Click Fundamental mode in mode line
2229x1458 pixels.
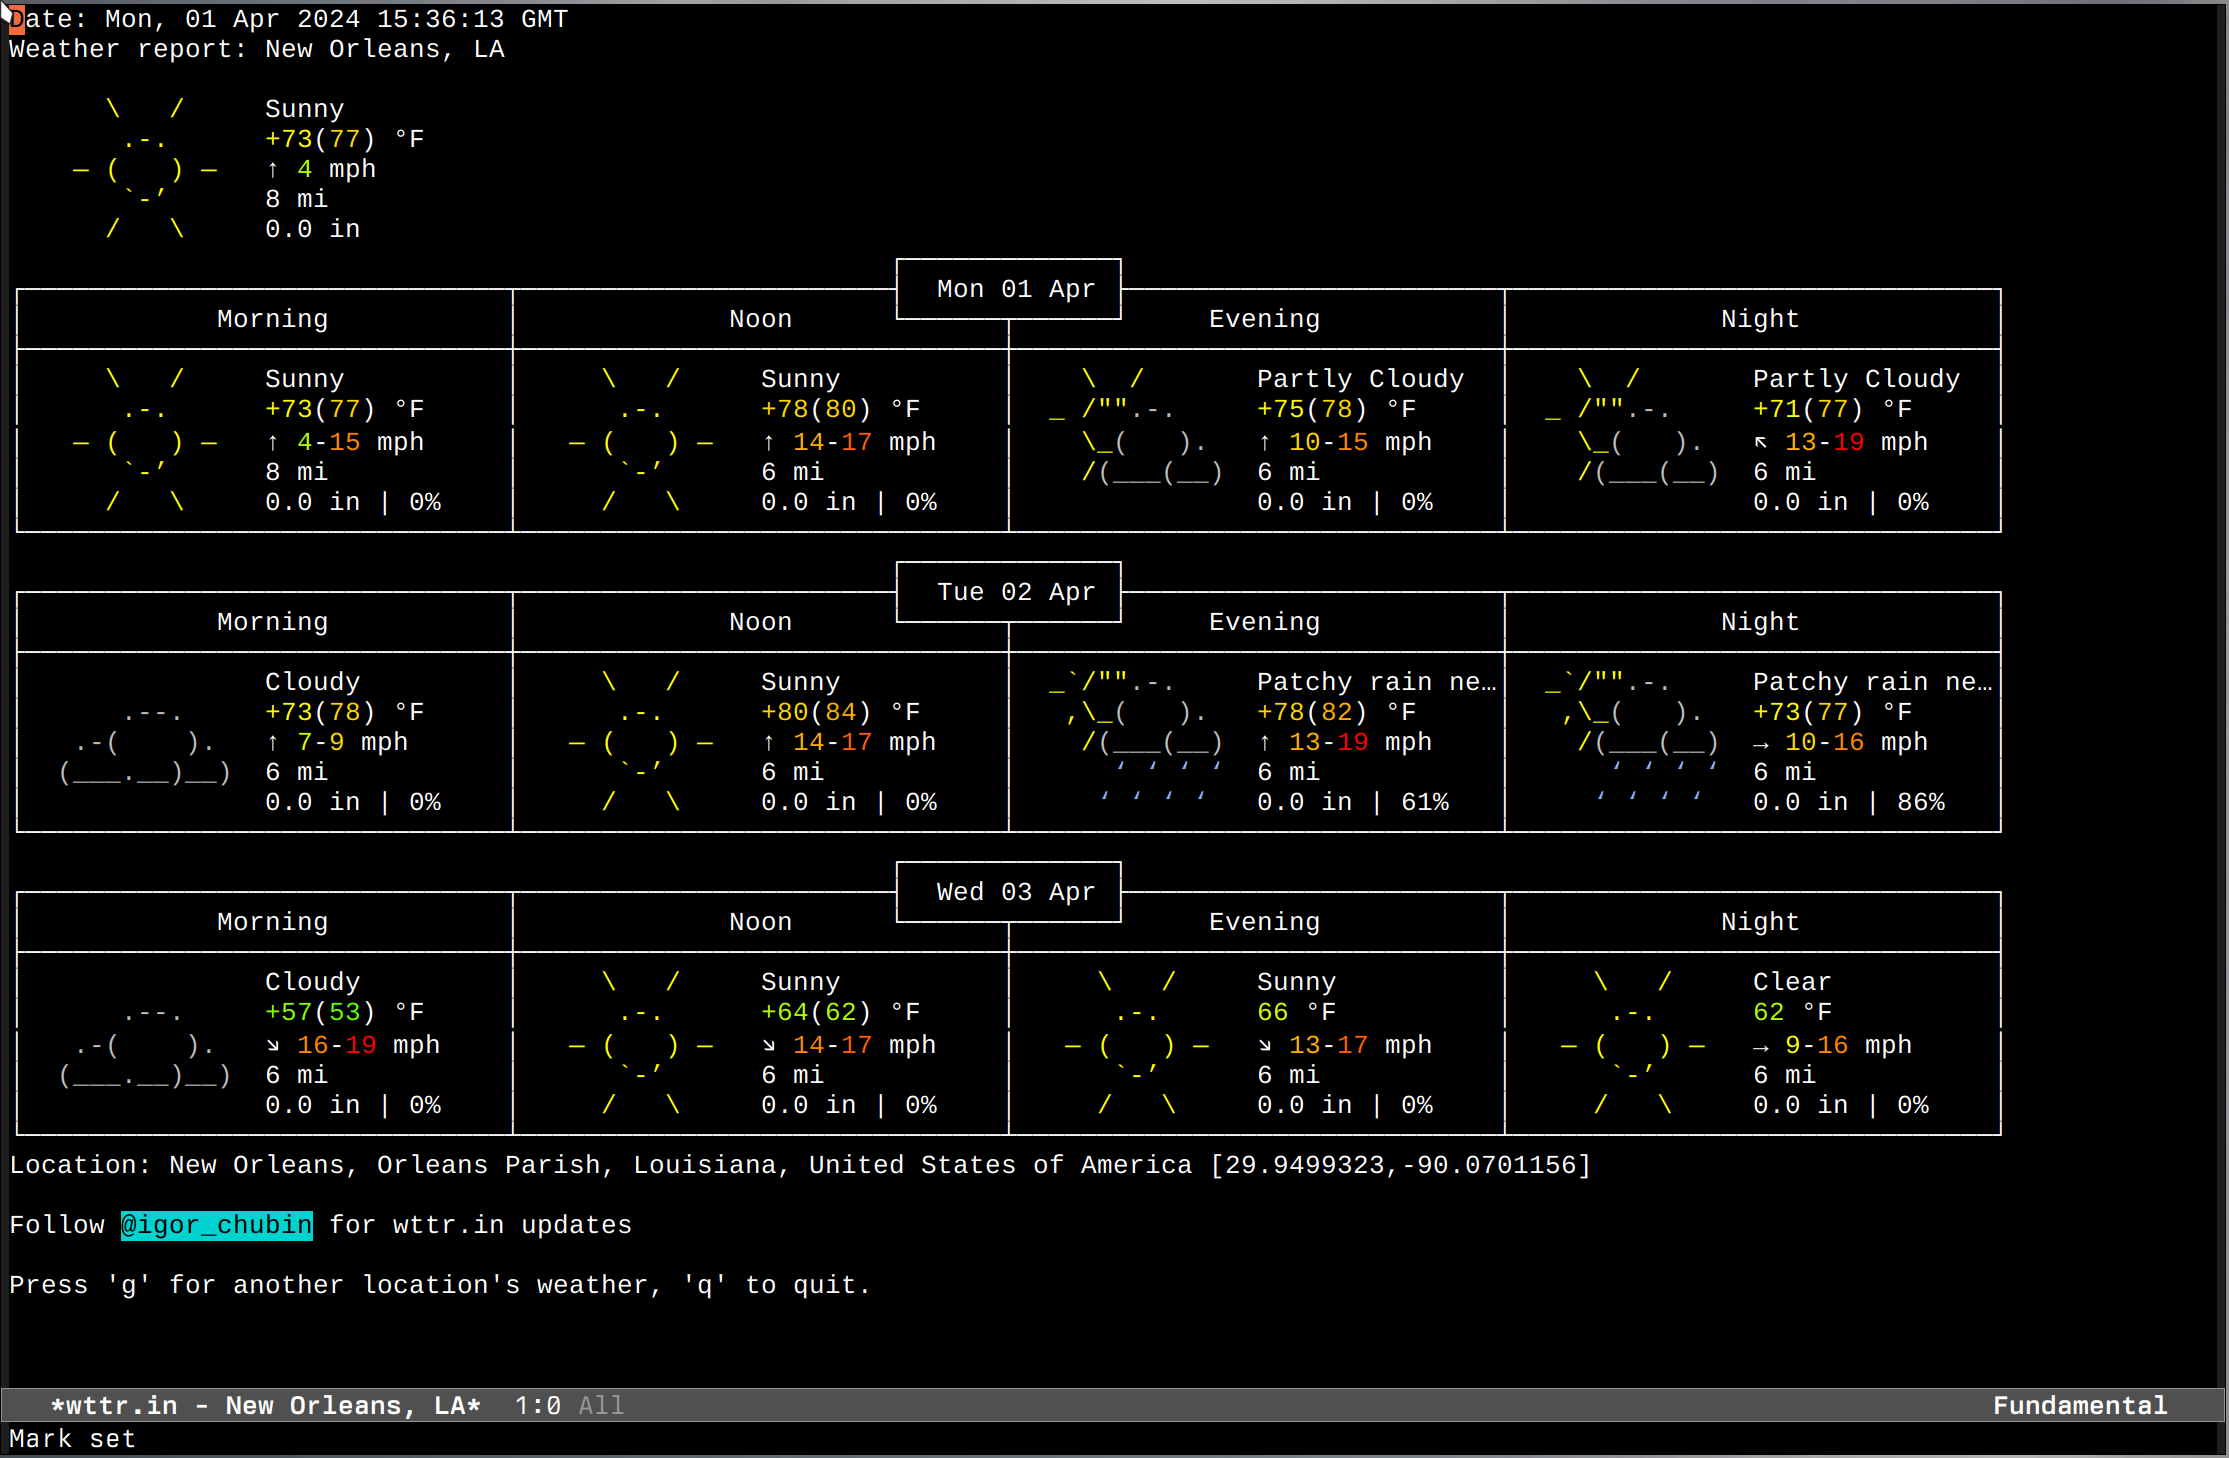click(2079, 1406)
